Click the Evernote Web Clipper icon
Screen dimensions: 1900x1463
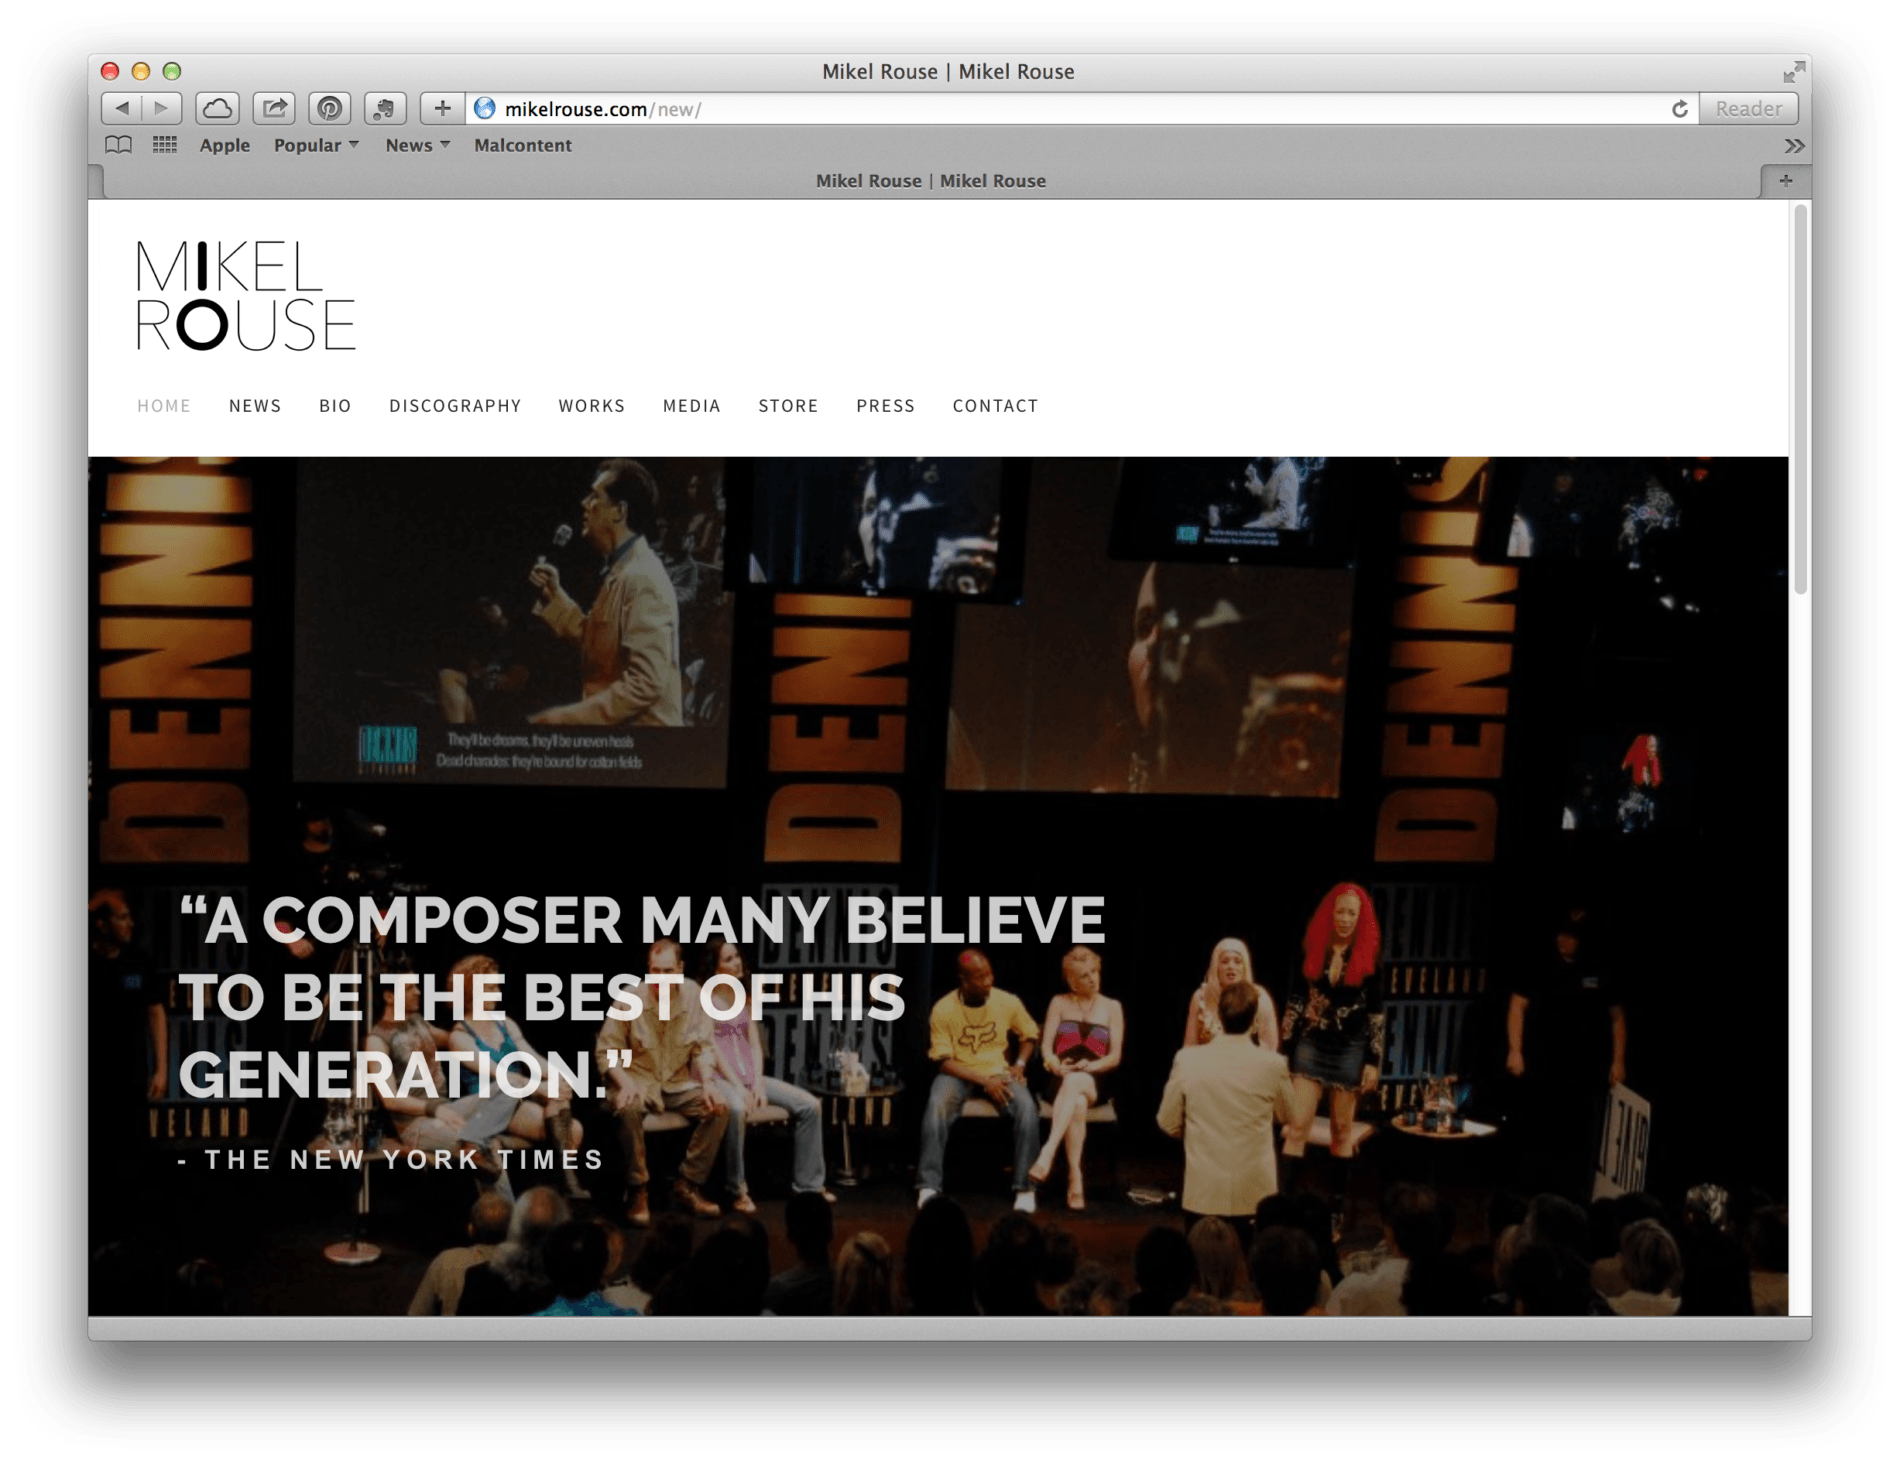tap(385, 108)
